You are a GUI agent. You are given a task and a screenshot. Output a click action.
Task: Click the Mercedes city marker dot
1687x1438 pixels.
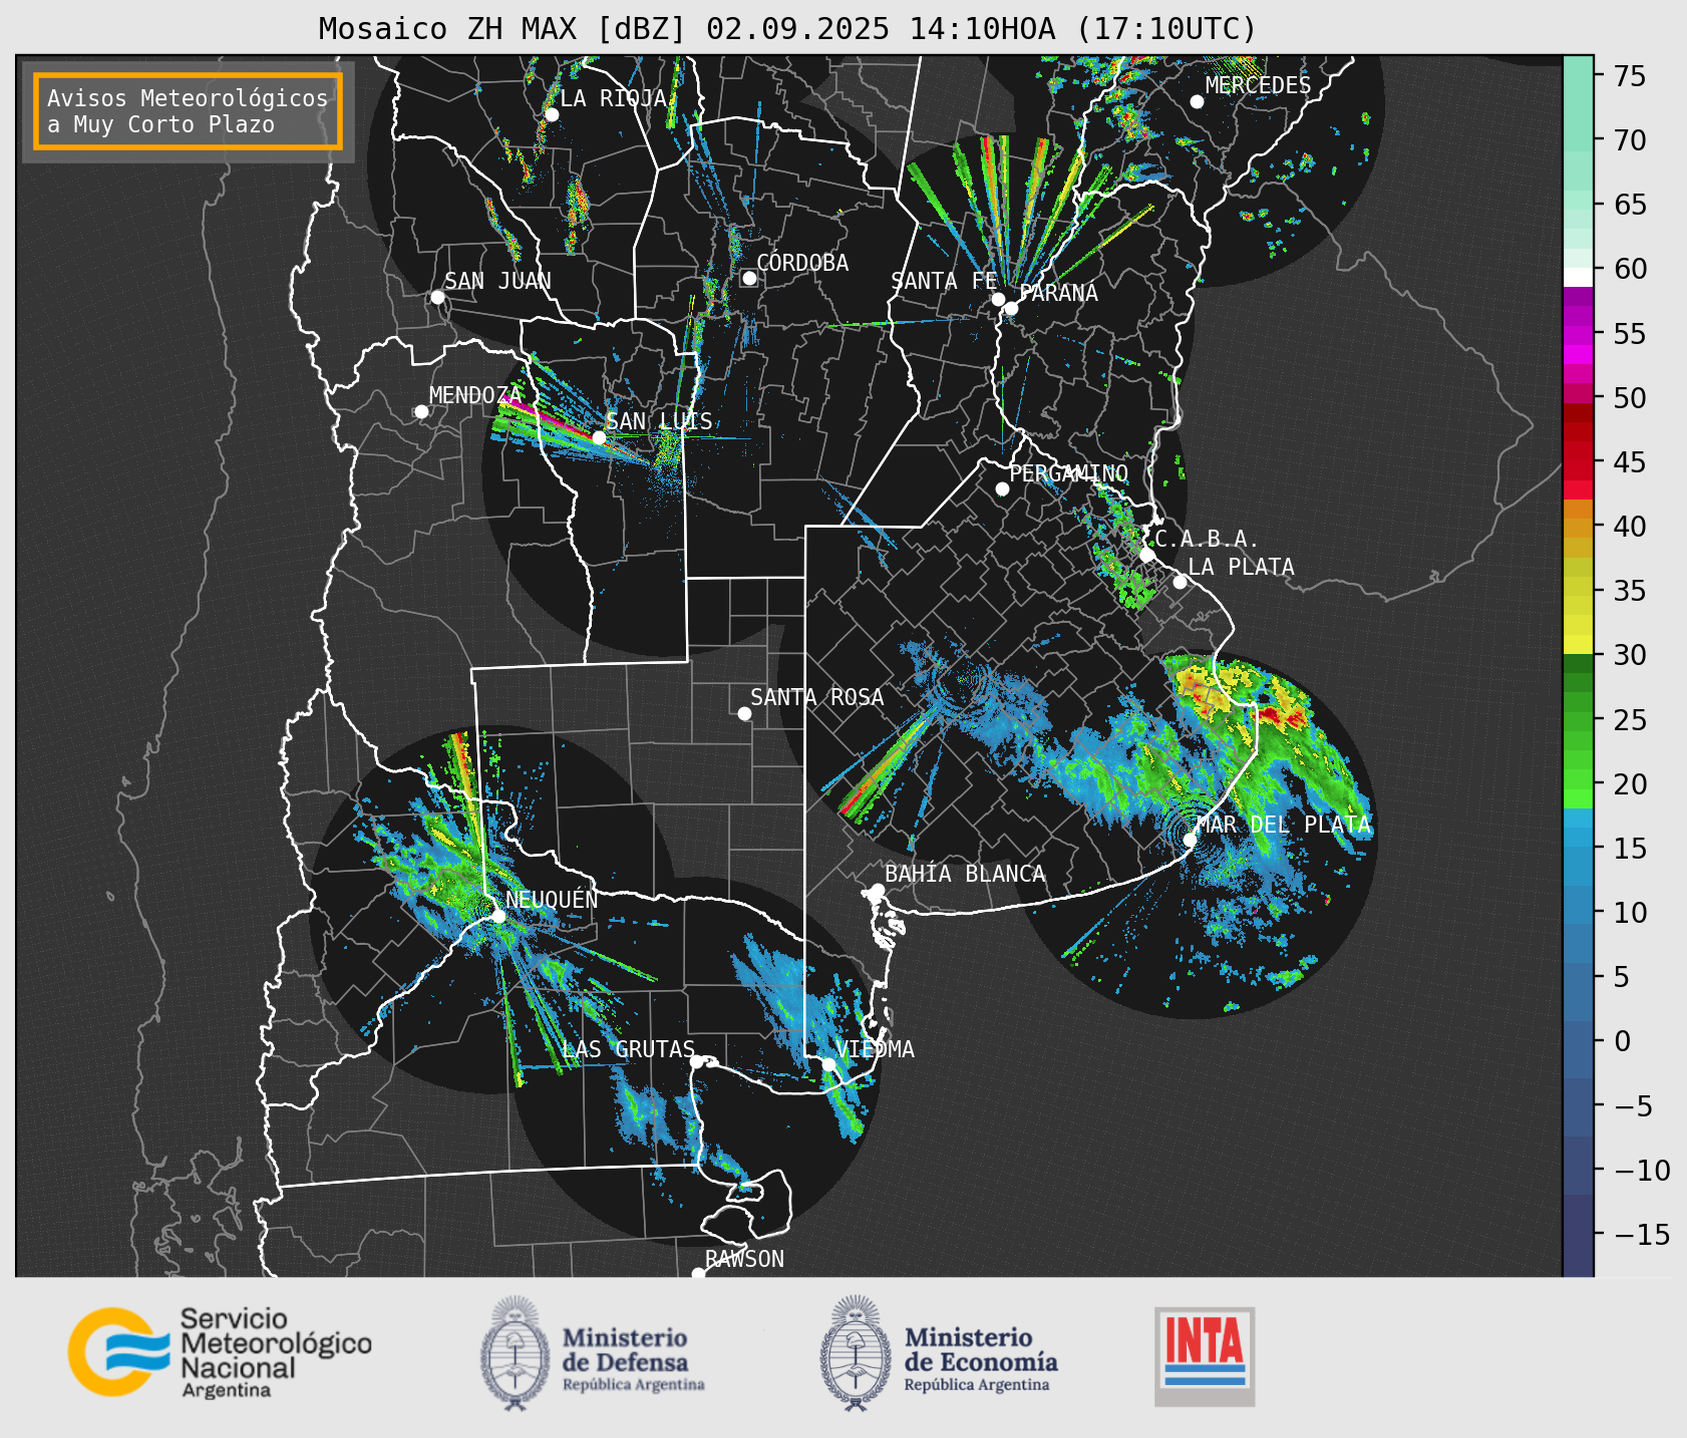1197,101
